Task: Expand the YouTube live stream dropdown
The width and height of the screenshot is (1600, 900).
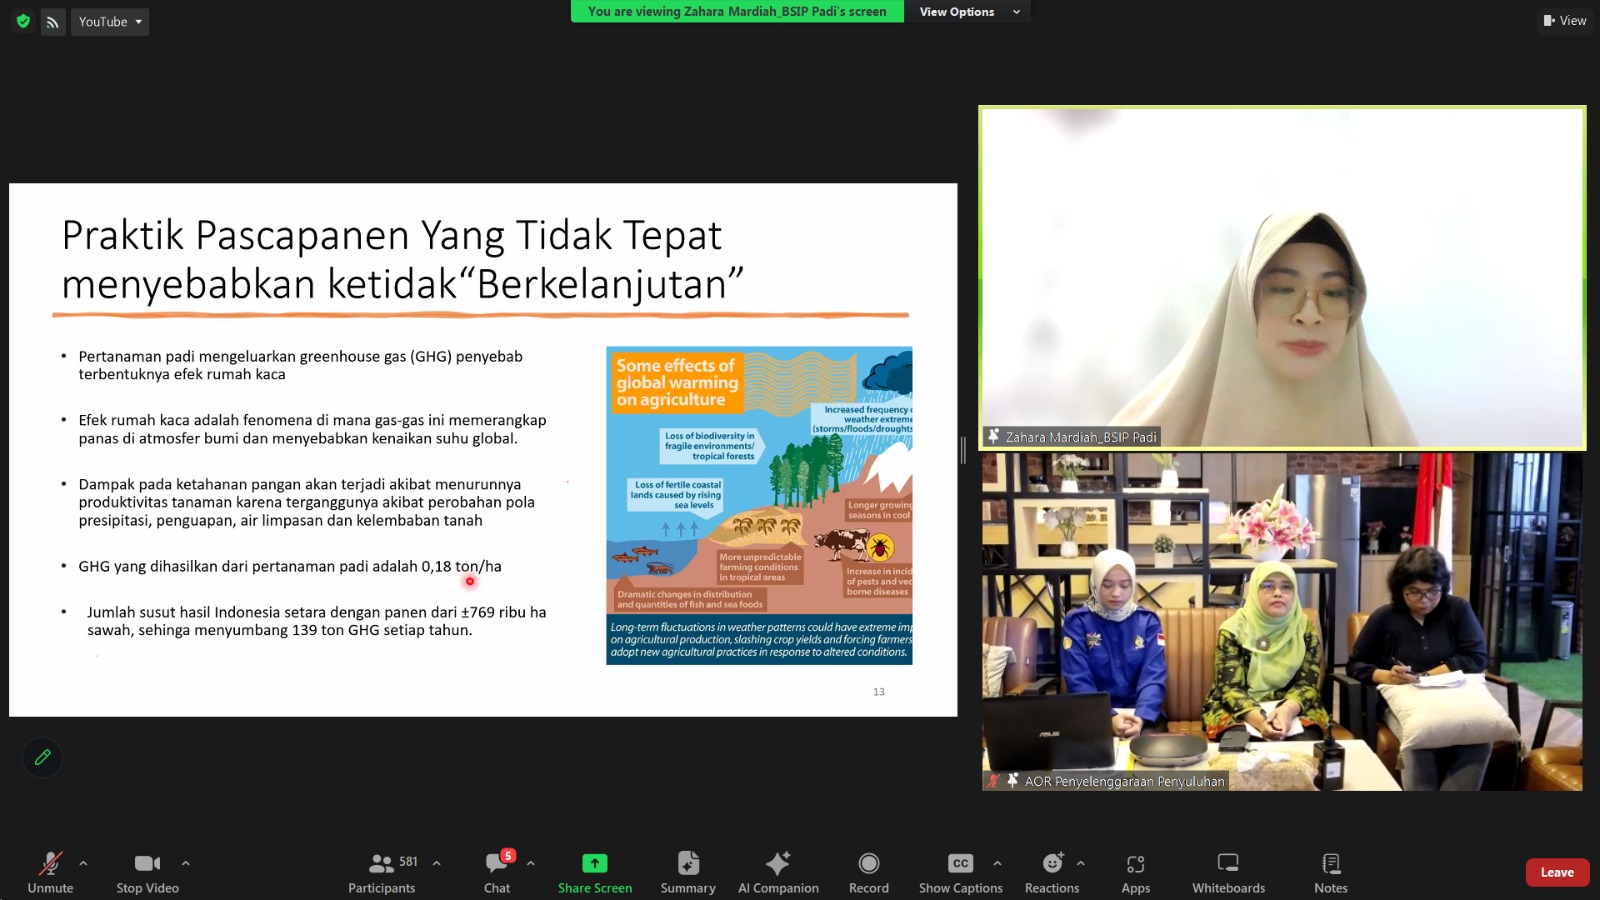Action: pyautogui.click(x=138, y=21)
